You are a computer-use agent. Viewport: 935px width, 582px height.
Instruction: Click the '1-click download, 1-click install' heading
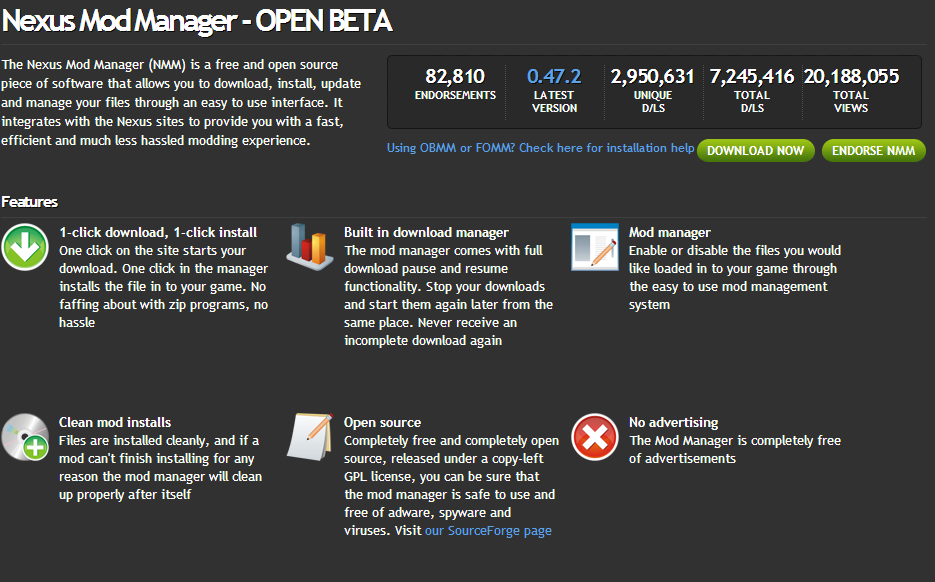(x=158, y=233)
